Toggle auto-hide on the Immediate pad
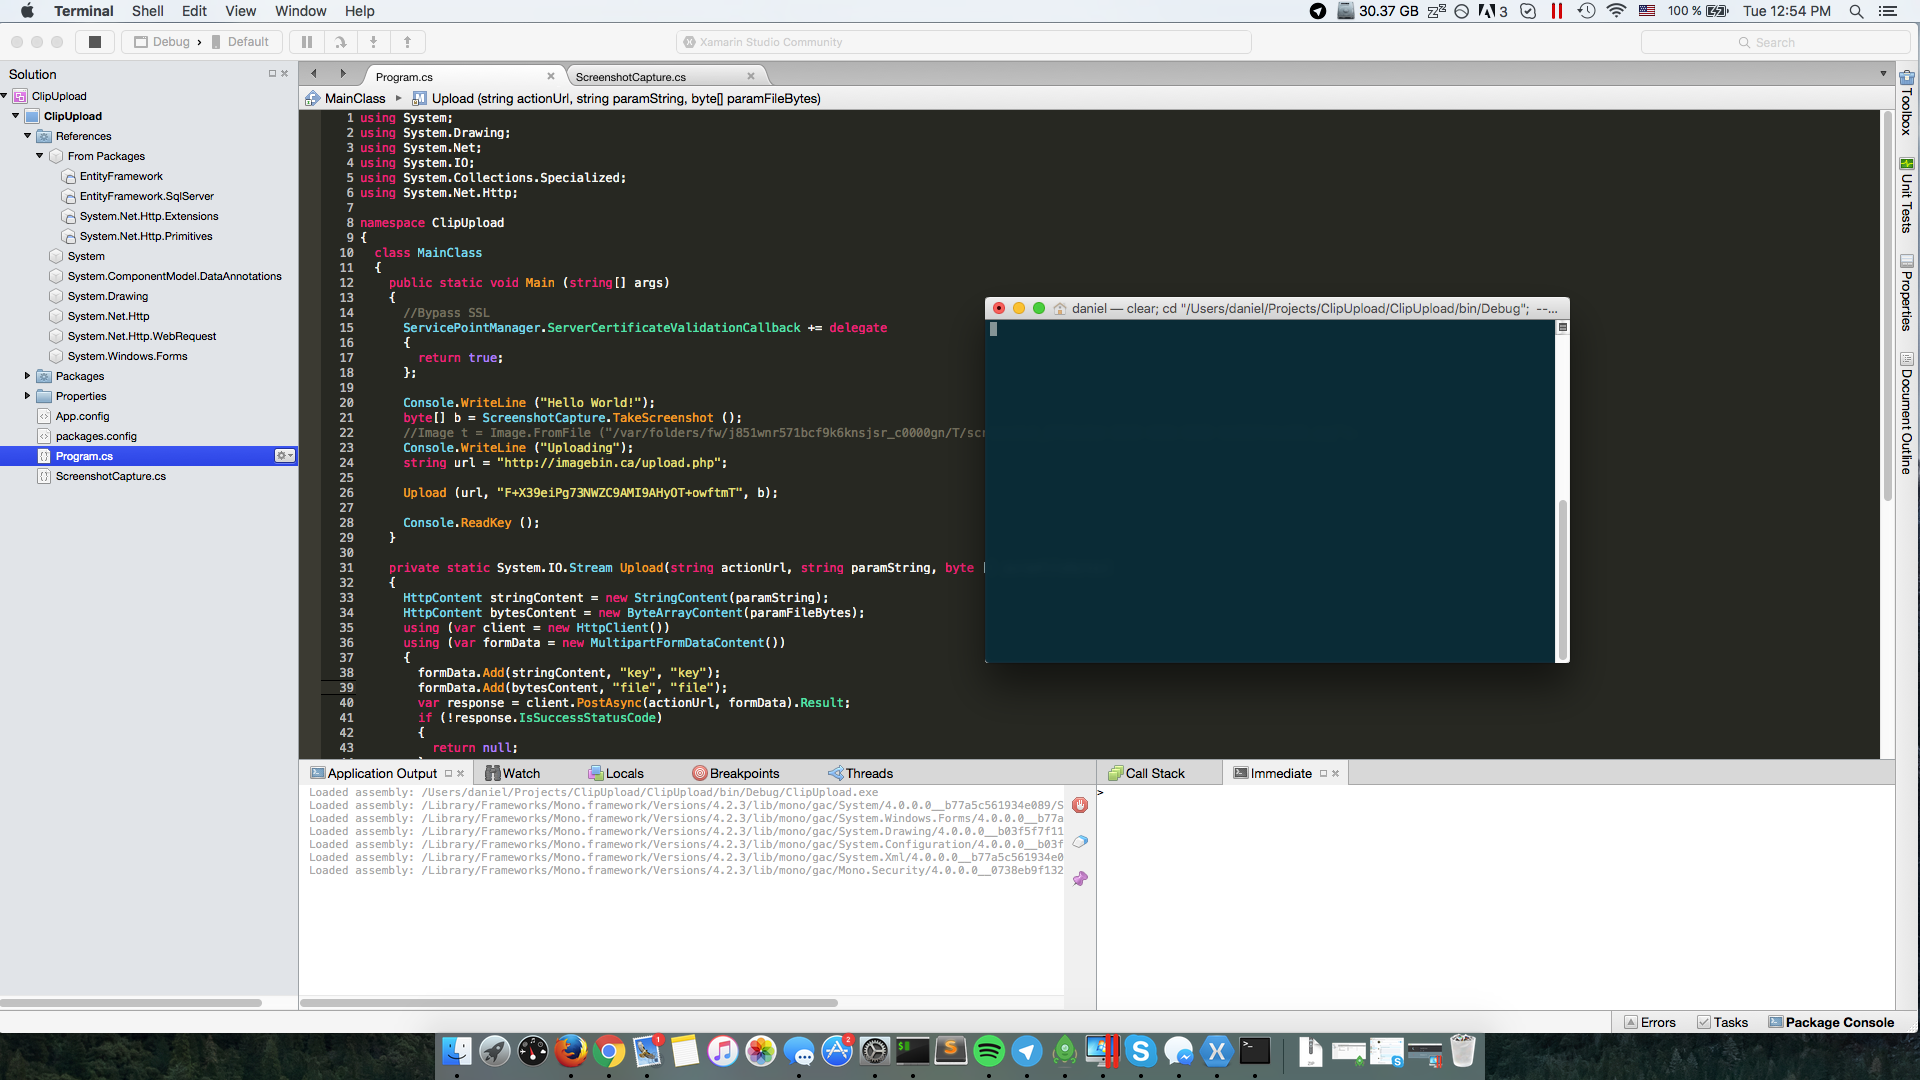The image size is (1920, 1080). coord(1323,774)
